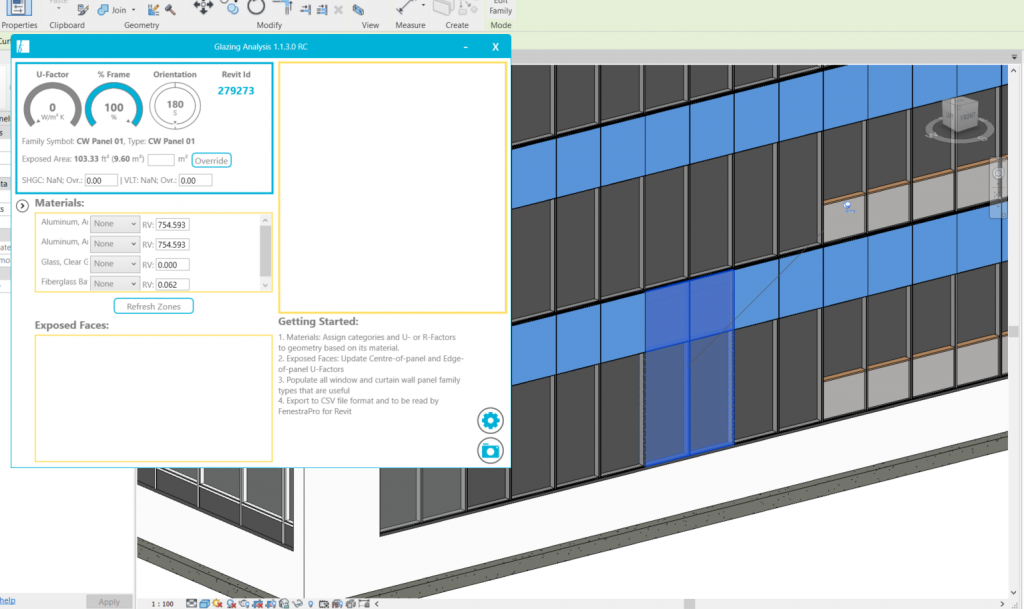Select the Trim/Extend to Corner tool
The image size is (1024, 609).
[x=283, y=7]
